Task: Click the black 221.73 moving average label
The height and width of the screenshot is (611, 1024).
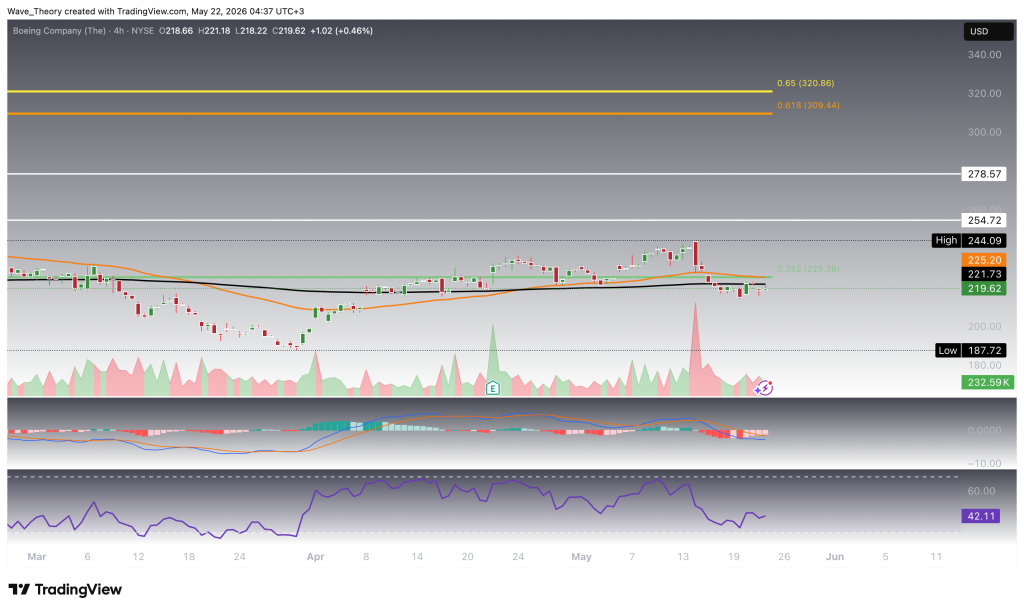Action: [x=984, y=274]
